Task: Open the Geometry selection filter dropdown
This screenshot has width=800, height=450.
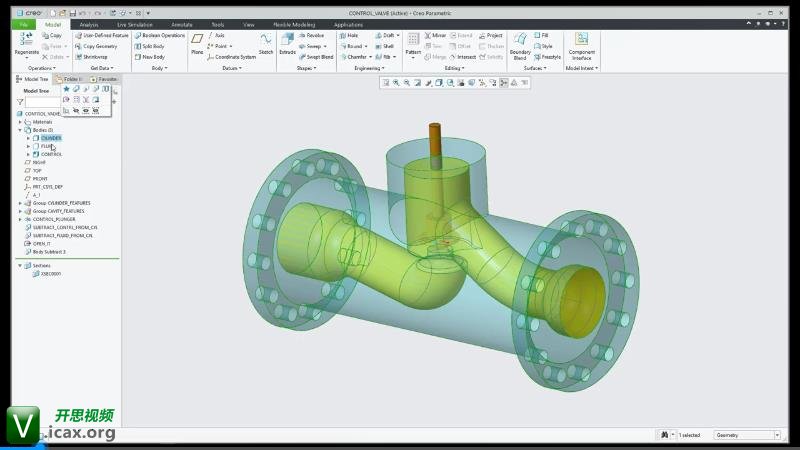Action: [x=745, y=435]
